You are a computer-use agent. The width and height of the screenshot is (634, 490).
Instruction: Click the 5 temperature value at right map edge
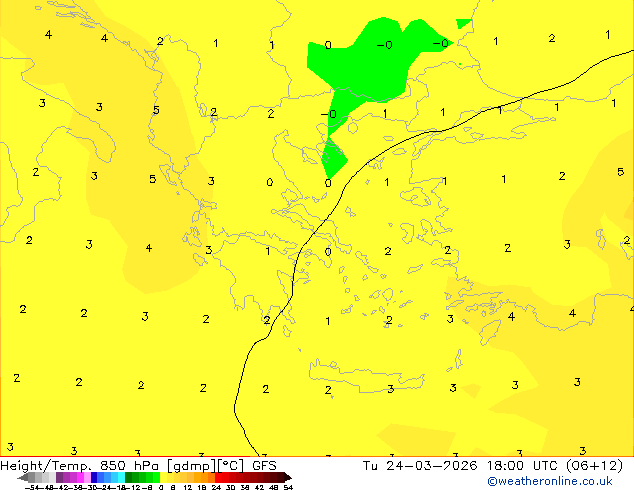[620, 172]
